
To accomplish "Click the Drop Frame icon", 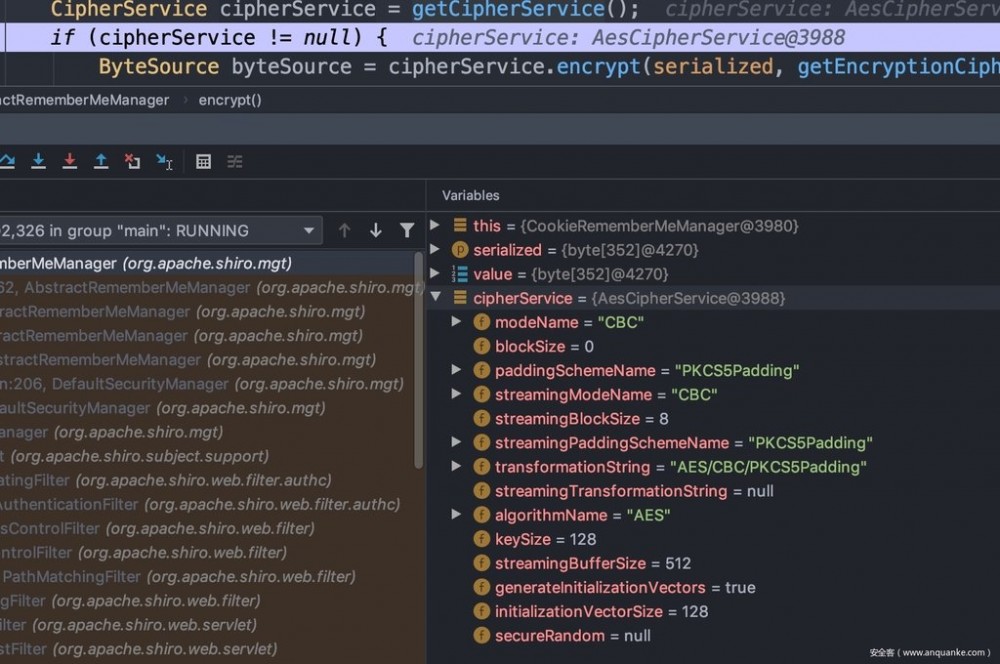I will (132, 161).
